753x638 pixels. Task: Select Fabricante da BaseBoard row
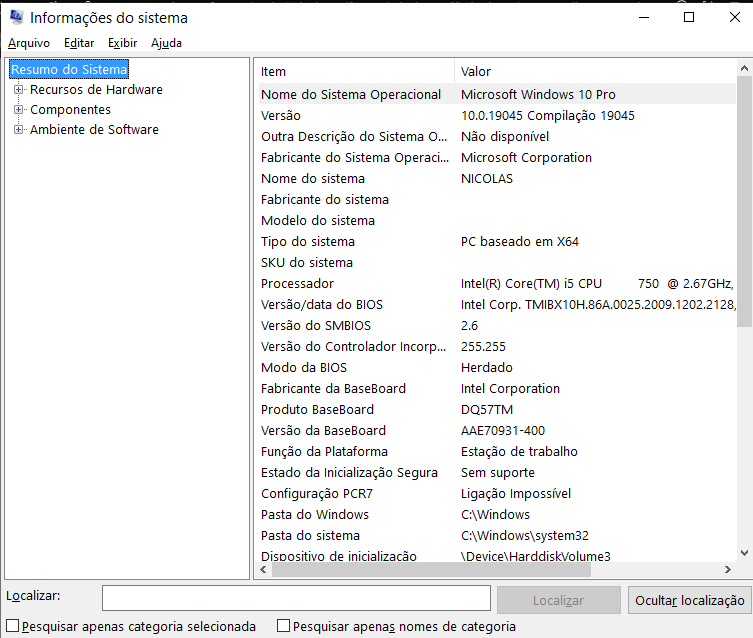(x=497, y=389)
